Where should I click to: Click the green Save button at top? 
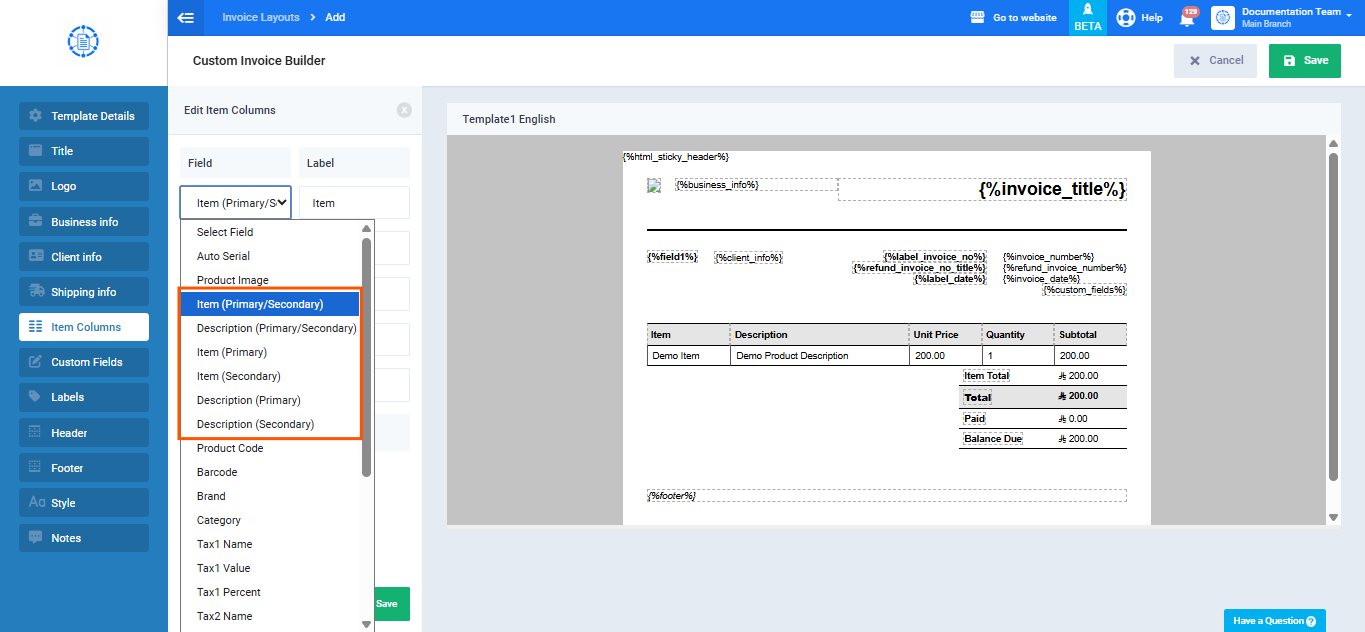coord(1305,60)
